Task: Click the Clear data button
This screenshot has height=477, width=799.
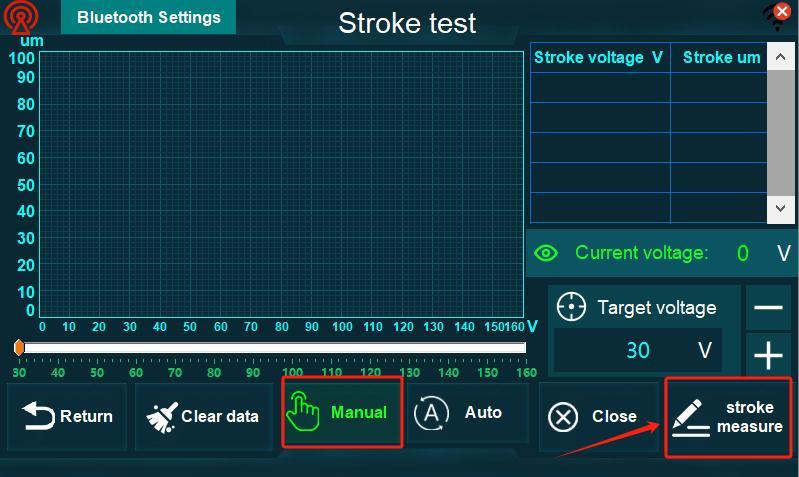Action: coord(203,416)
